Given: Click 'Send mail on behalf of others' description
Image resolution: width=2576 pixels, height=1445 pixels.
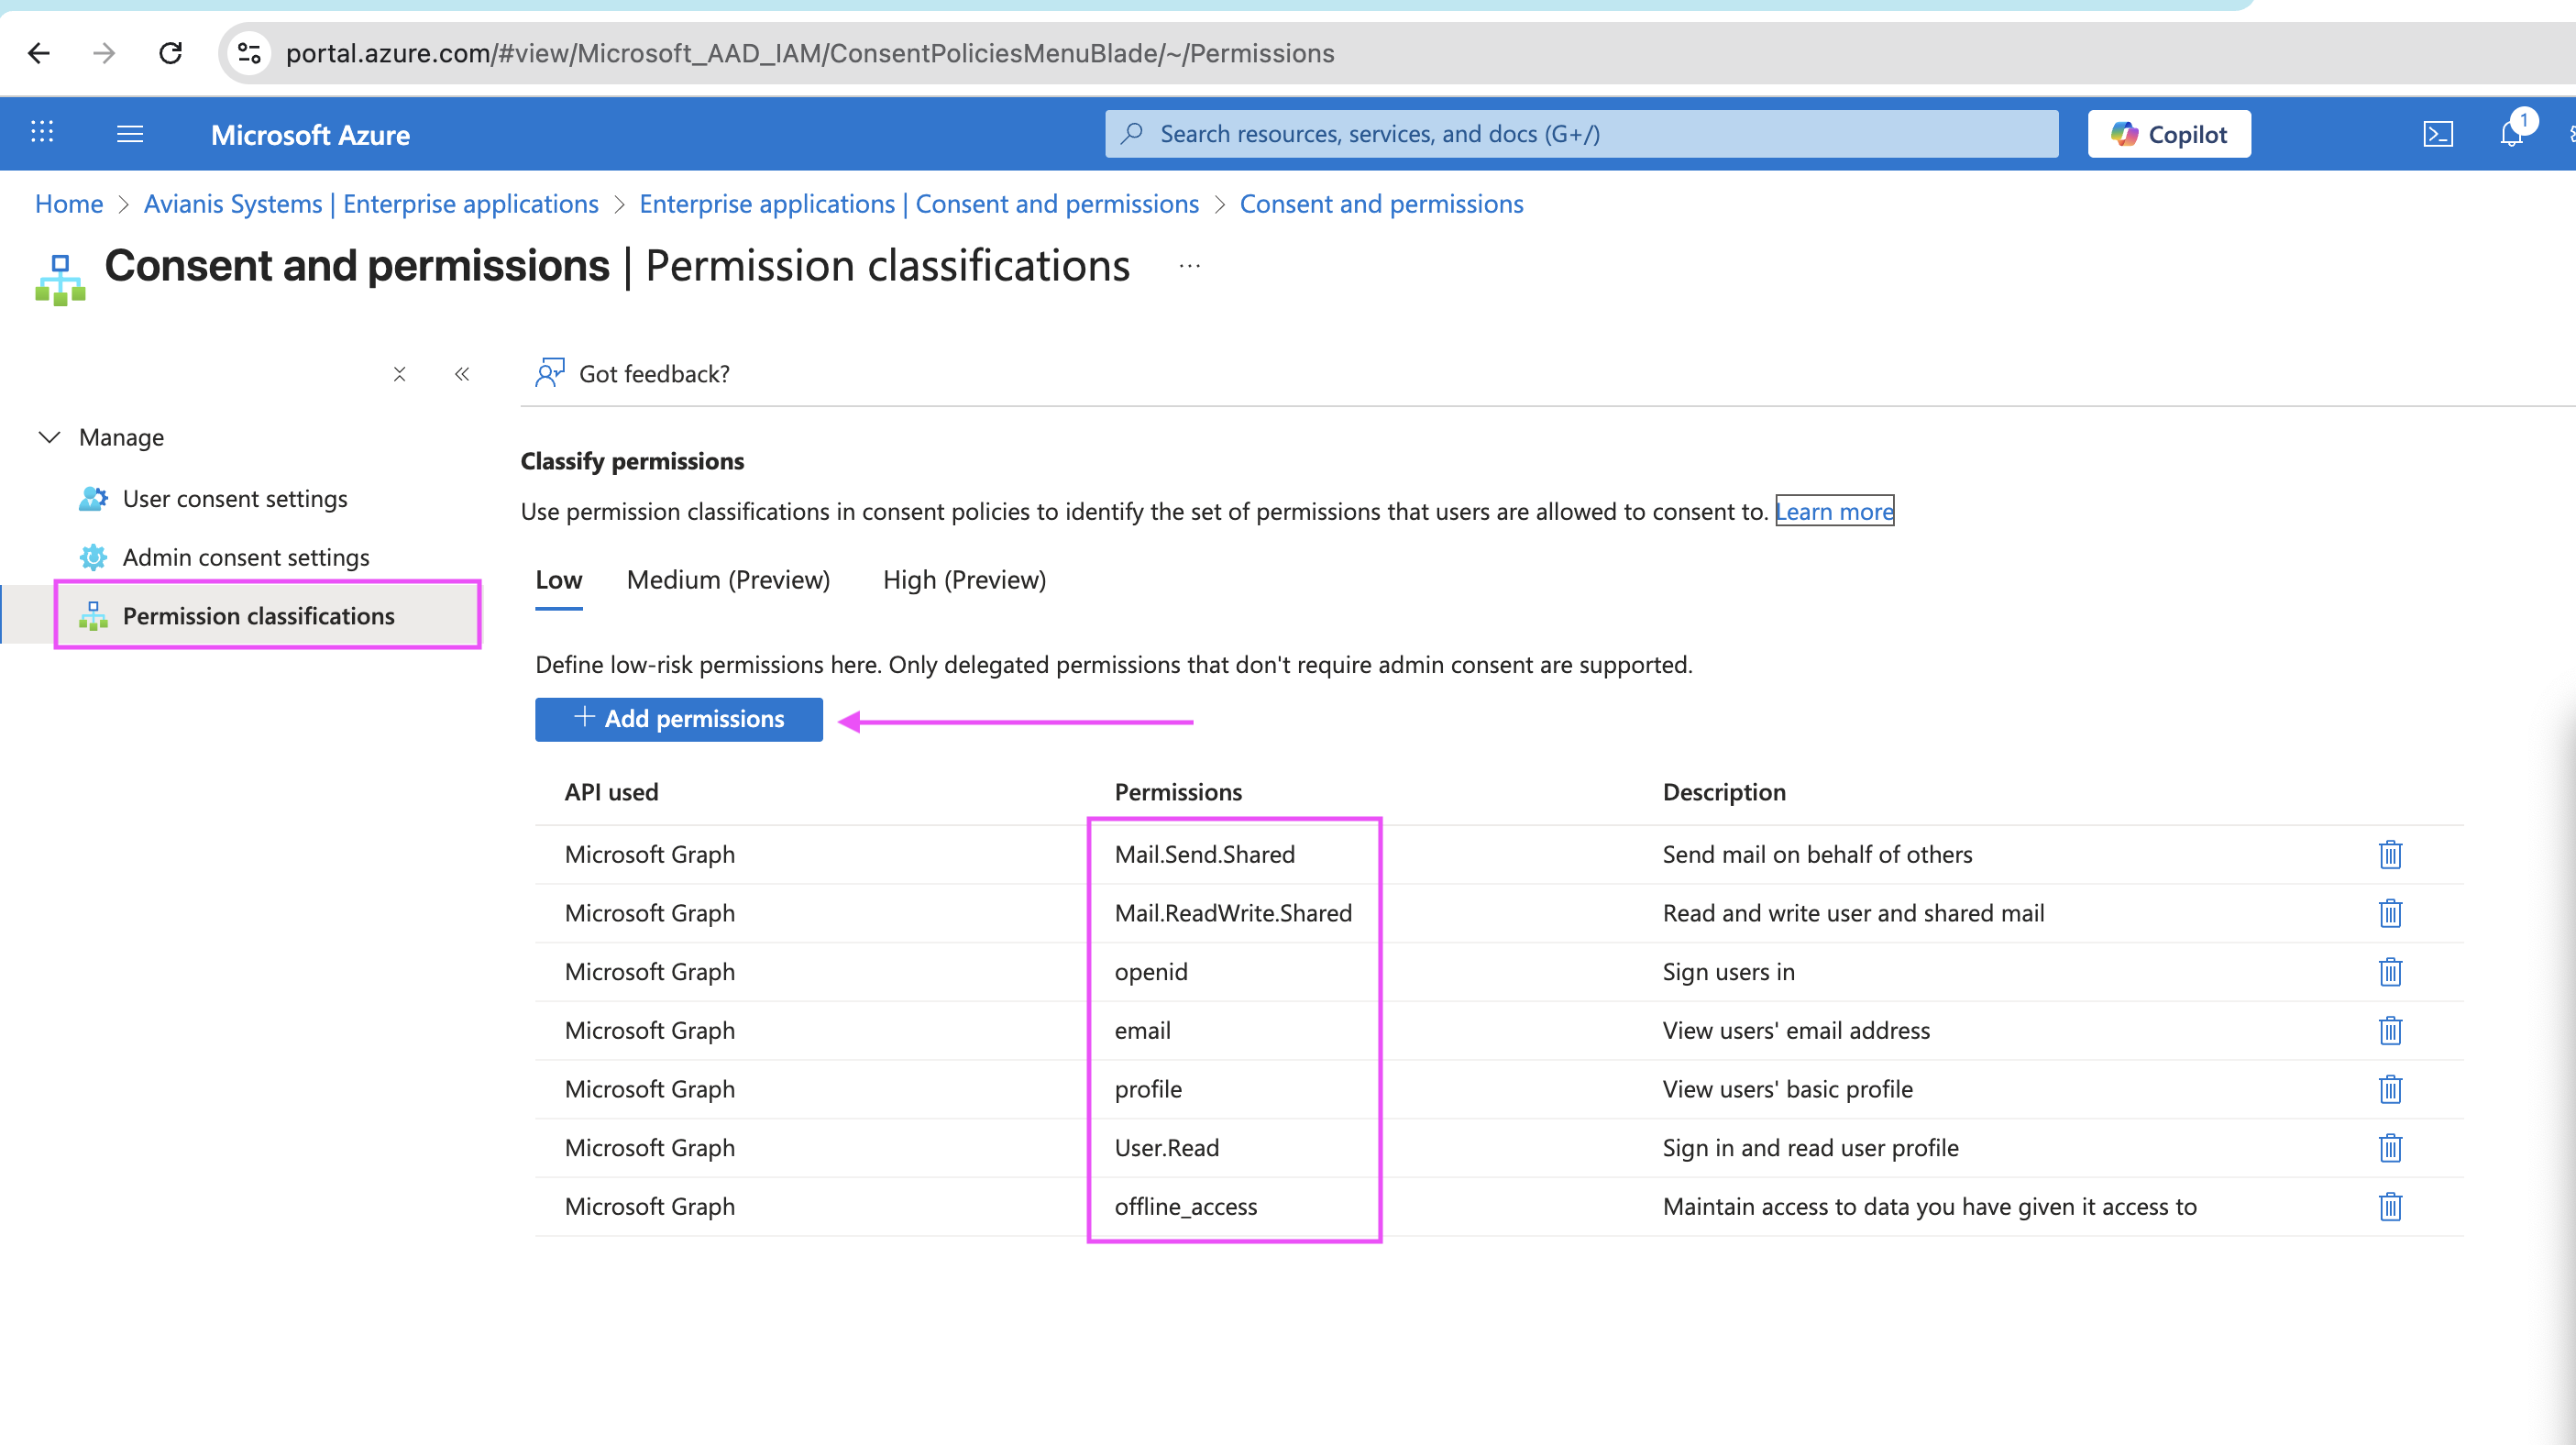Looking at the screenshot, I should [1817, 854].
